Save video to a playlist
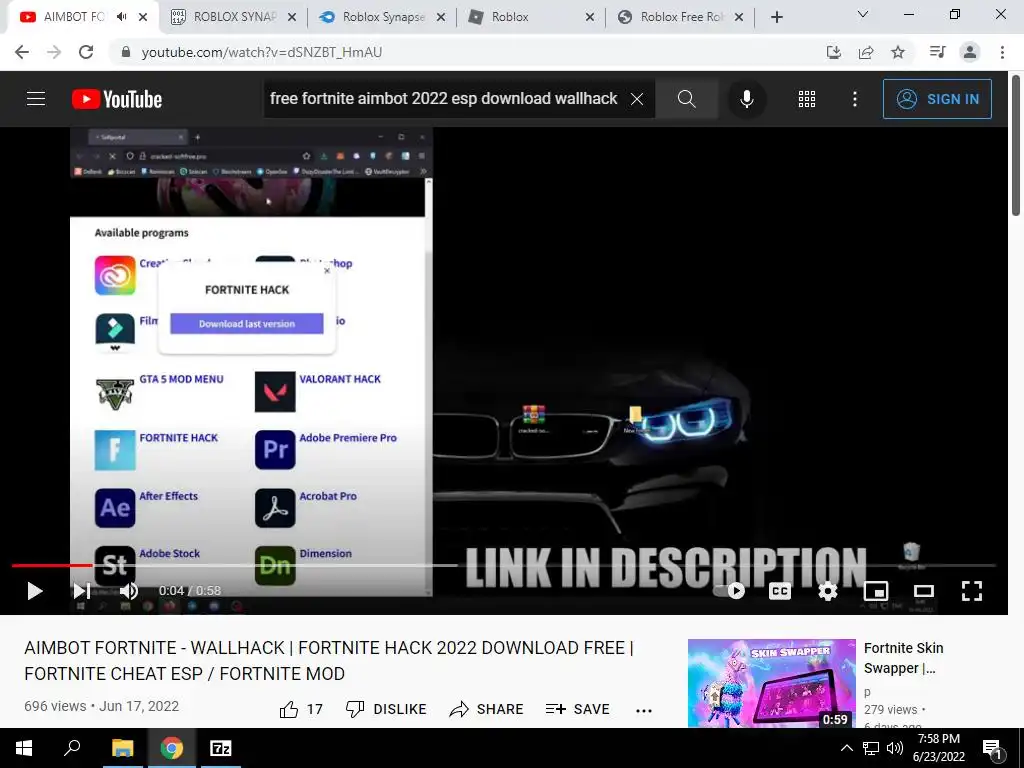1024x768 pixels. click(x=577, y=709)
